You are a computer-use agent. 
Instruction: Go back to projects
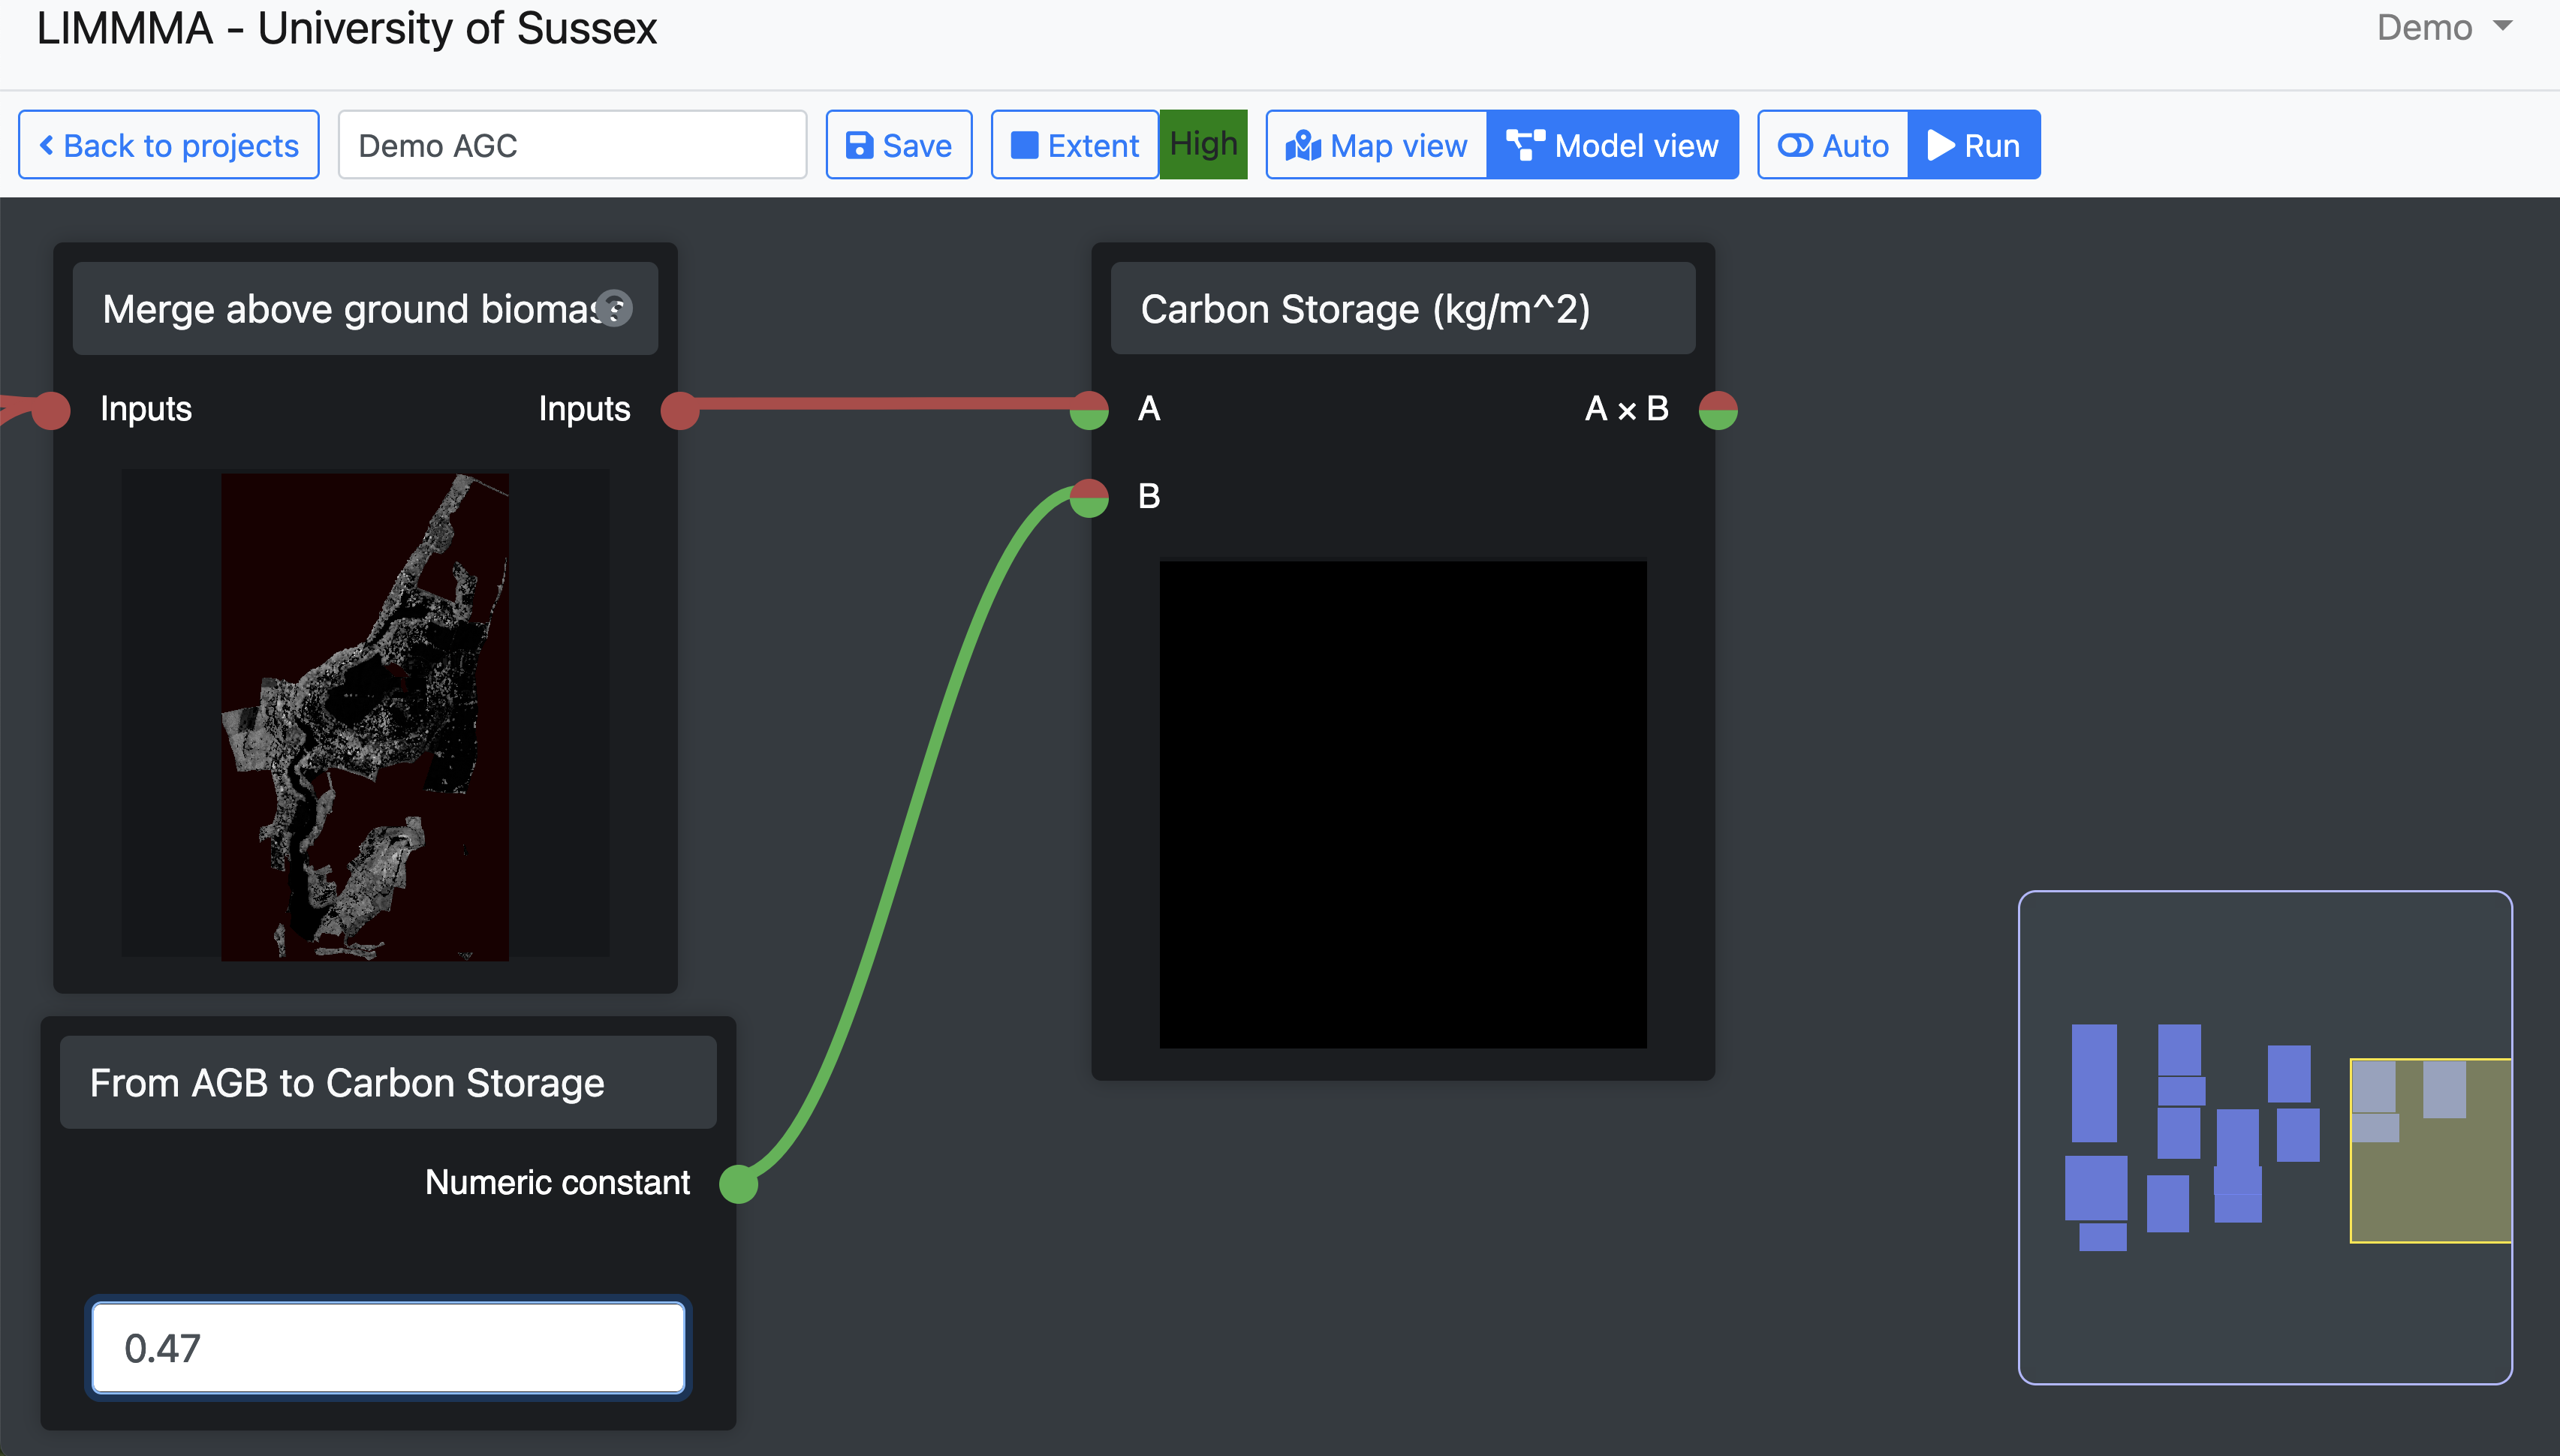tap(169, 145)
